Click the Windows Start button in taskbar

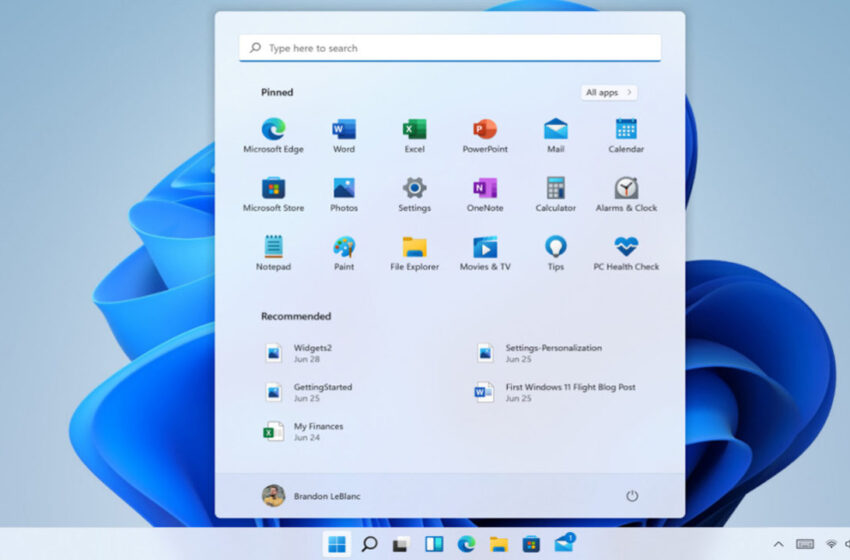coord(337,544)
